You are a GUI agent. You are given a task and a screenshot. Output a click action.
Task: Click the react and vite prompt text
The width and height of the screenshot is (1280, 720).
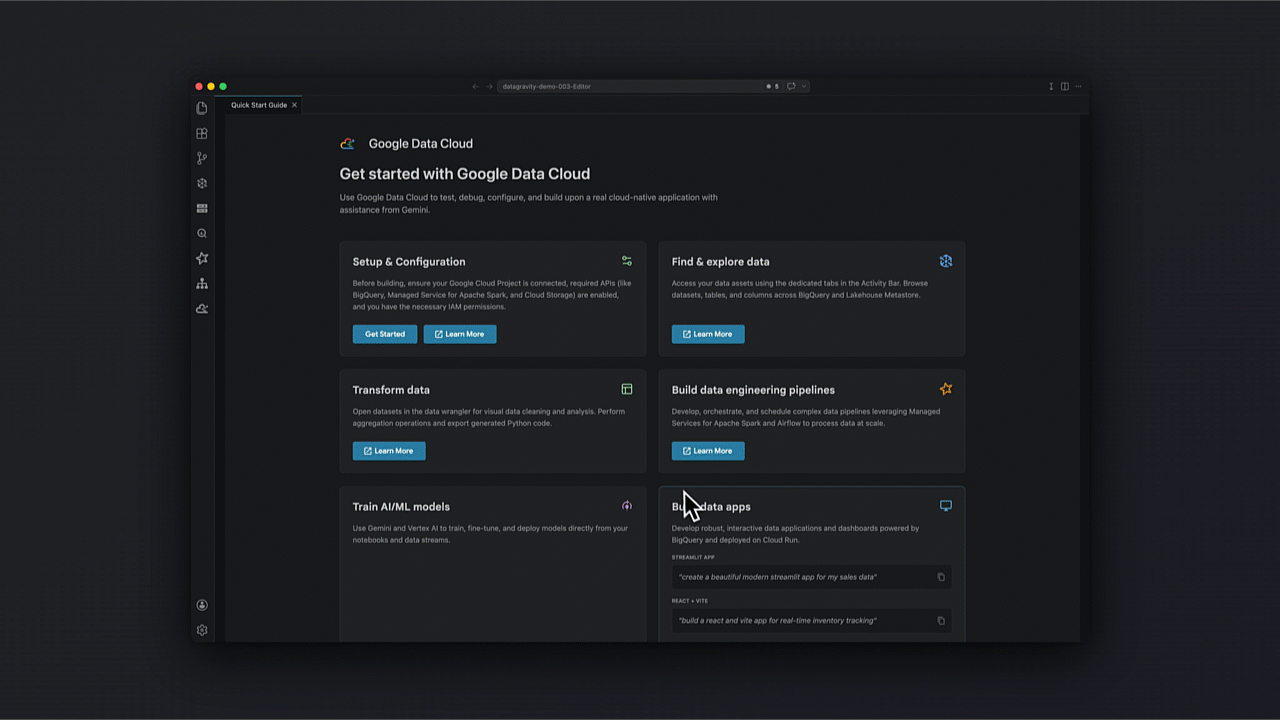pyautogui.click(x=778, y=621)
